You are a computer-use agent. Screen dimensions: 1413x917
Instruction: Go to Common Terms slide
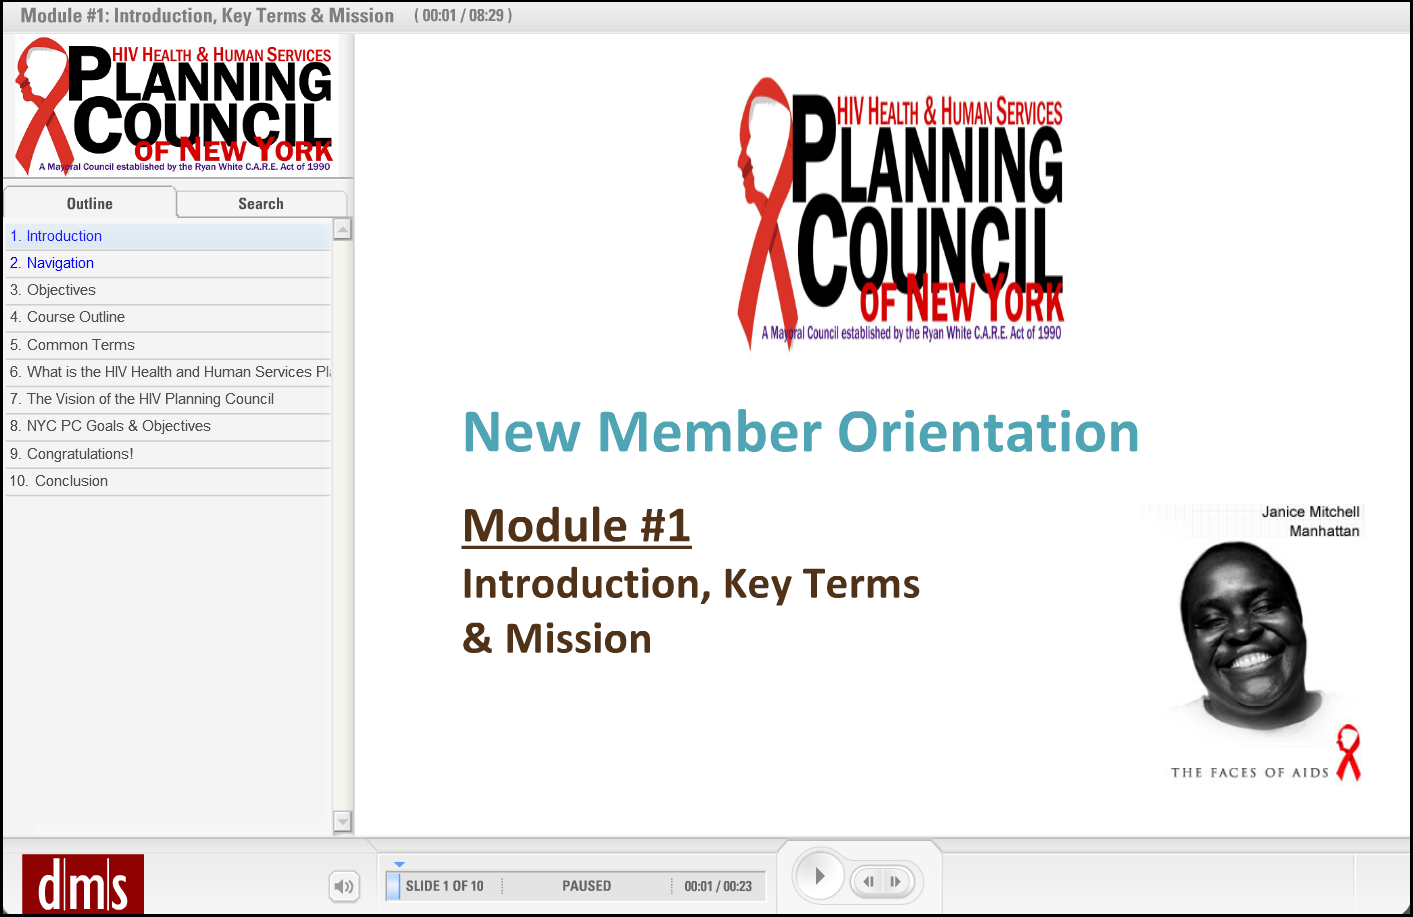80,345
